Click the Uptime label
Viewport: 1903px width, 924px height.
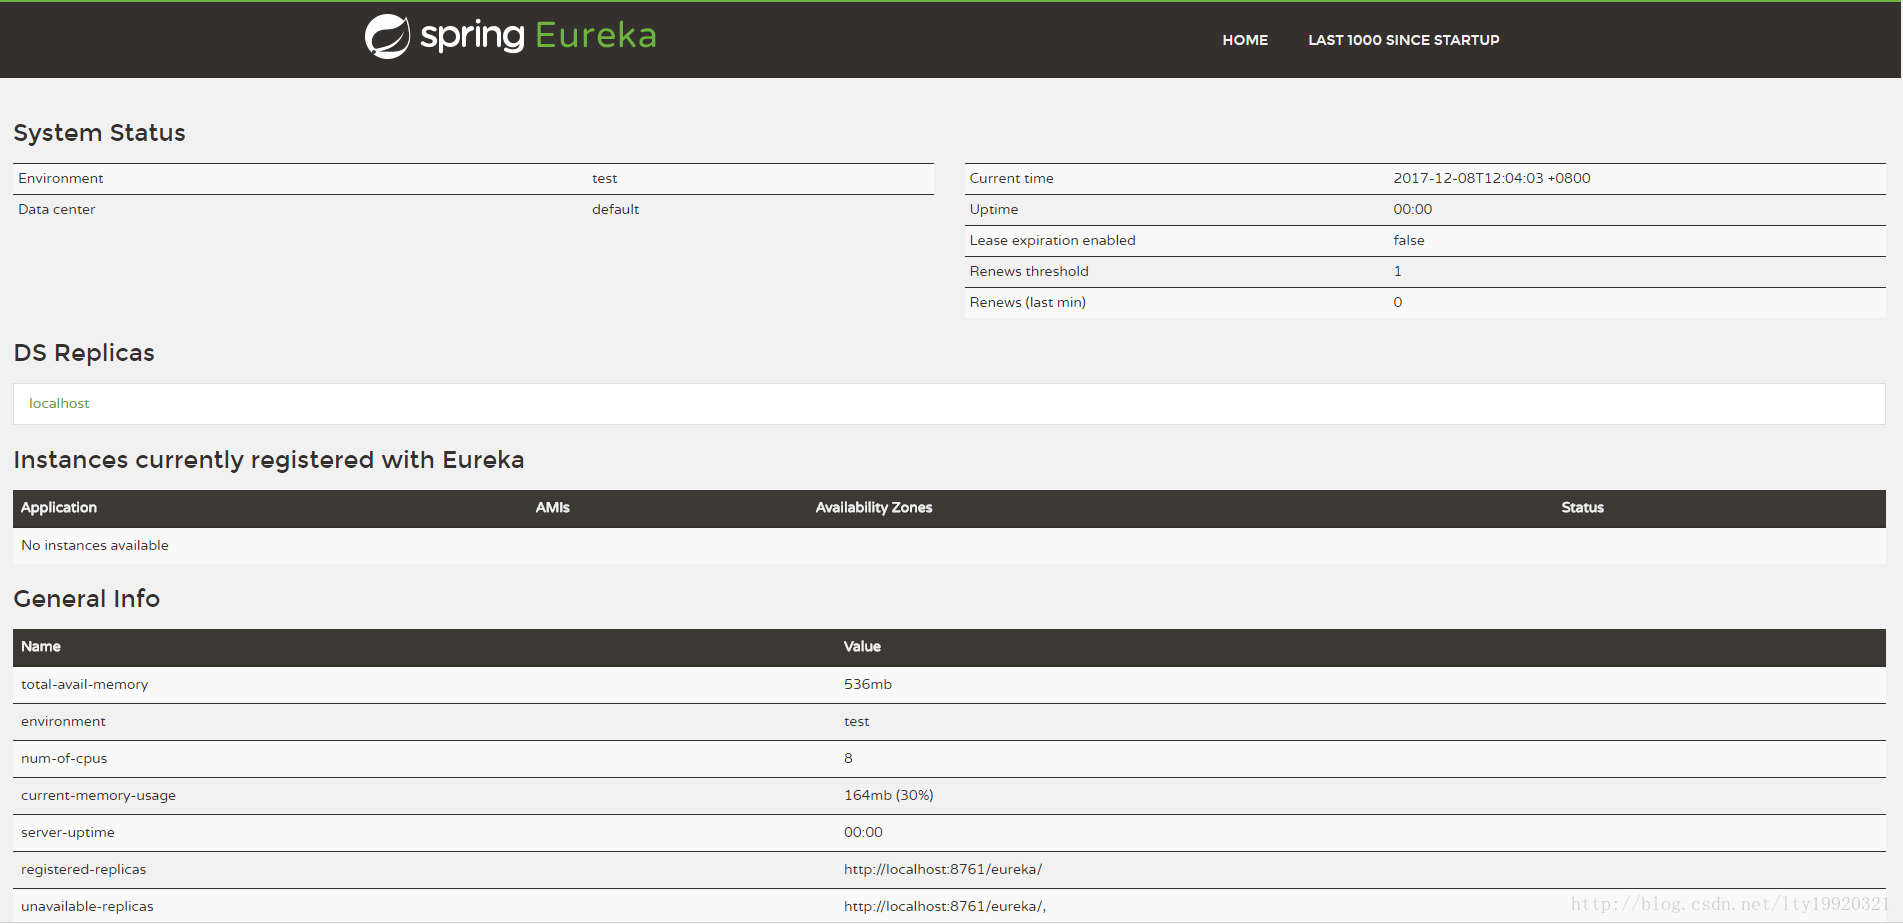pos(994,209)
